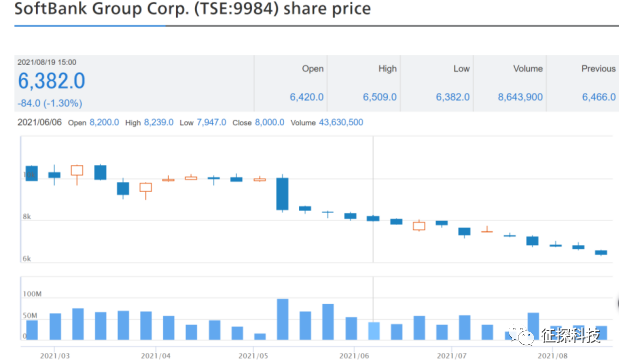This screenshot has width=620, height=363.
Task: Click the Previous column header label
Action: pos(598,69)
